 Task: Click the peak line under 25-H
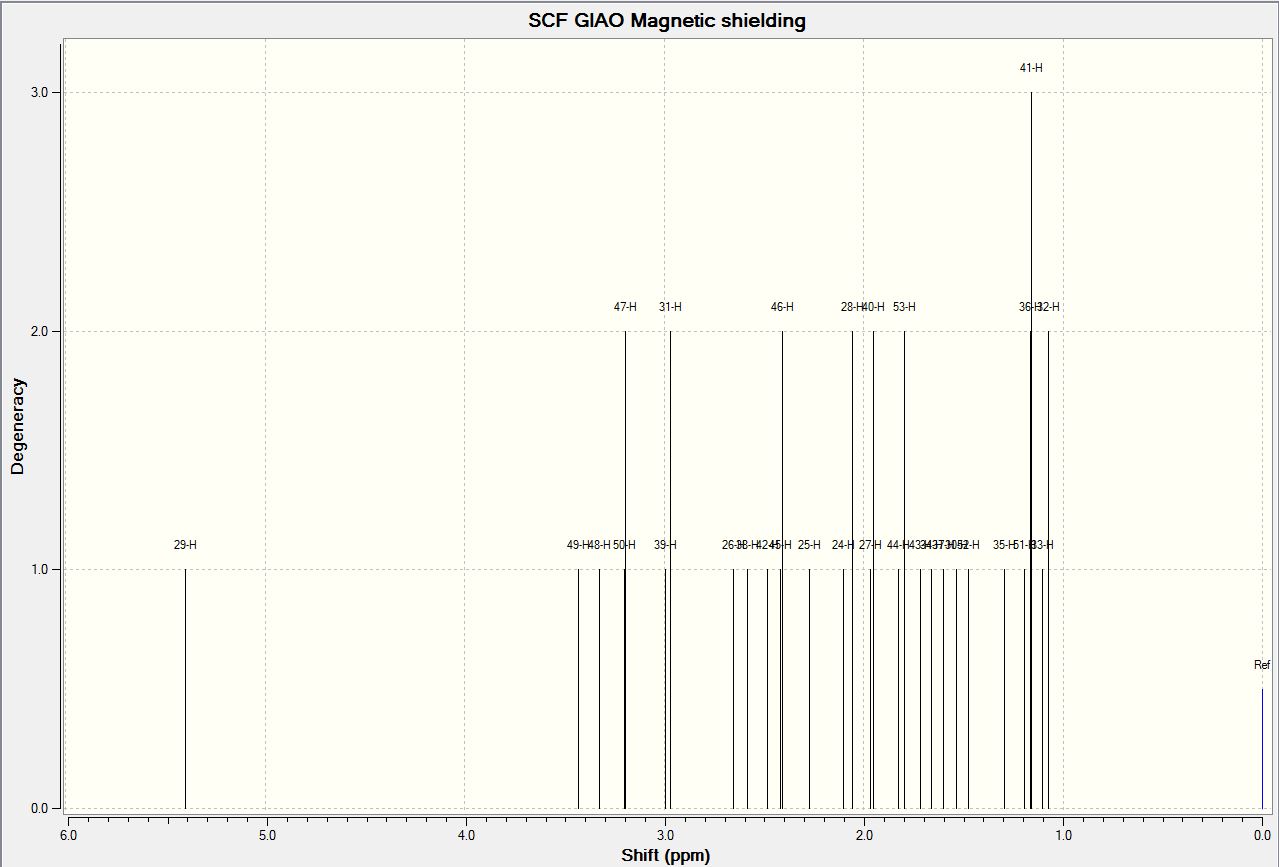click(x=809, y=688)
